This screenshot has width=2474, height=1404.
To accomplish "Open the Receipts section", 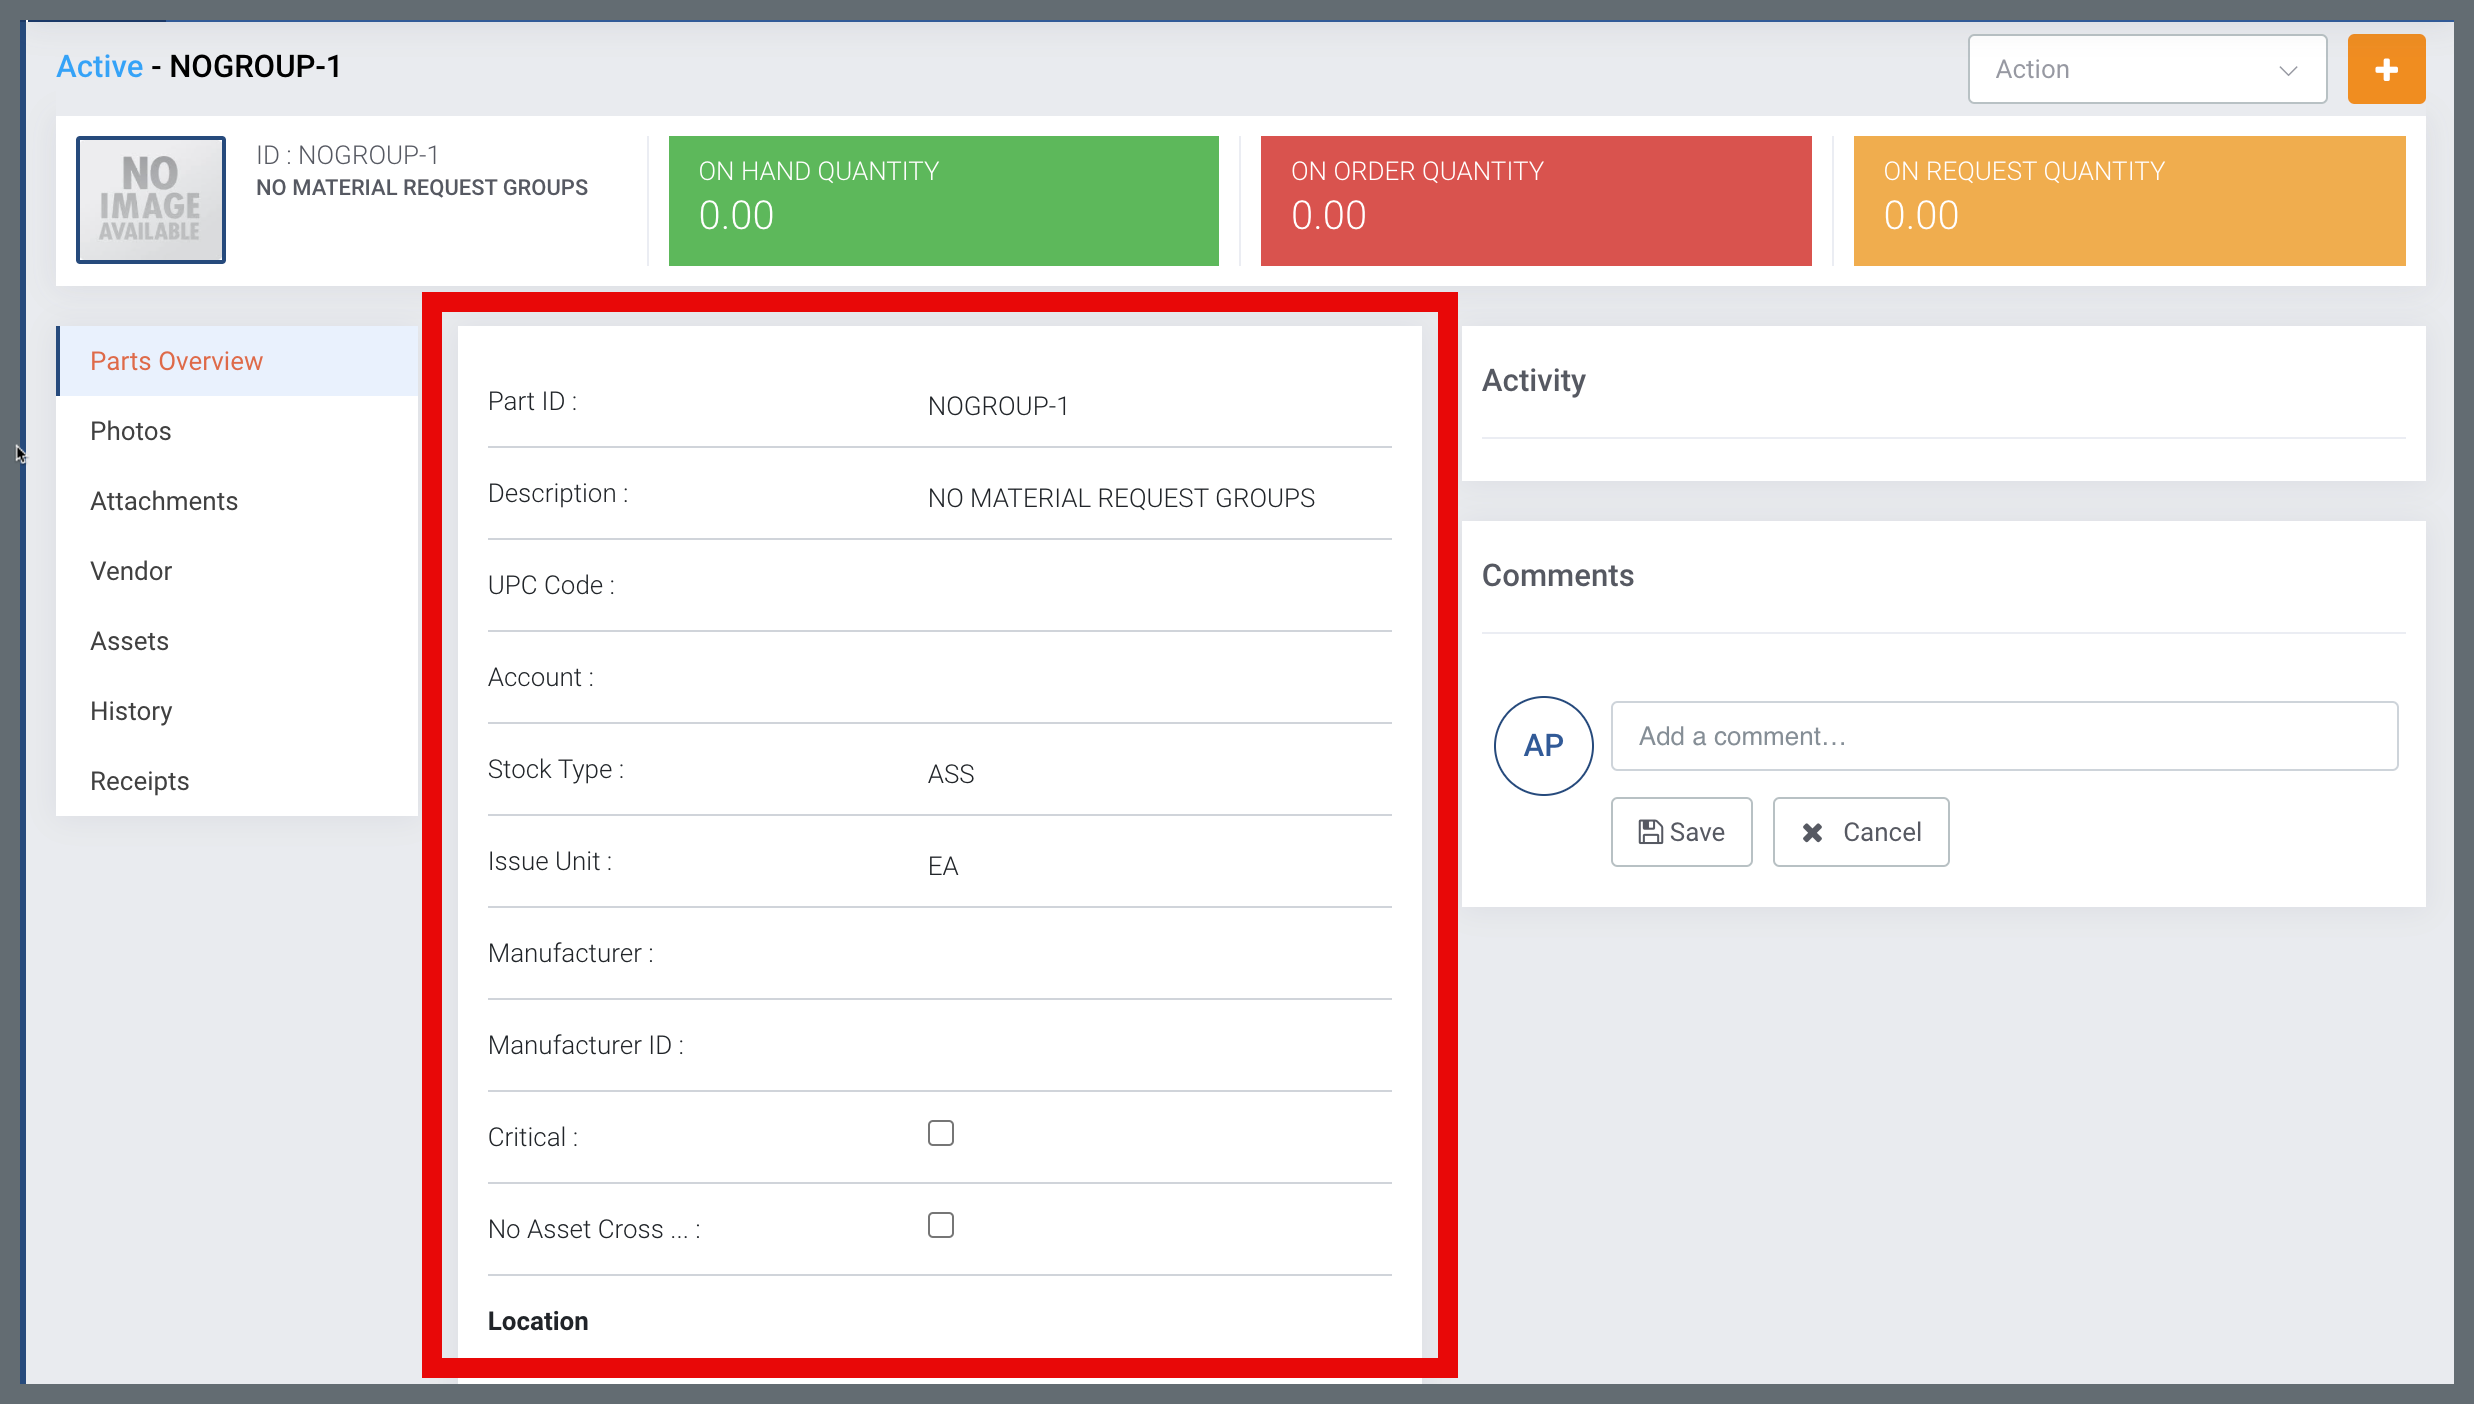I will [140, 781].
